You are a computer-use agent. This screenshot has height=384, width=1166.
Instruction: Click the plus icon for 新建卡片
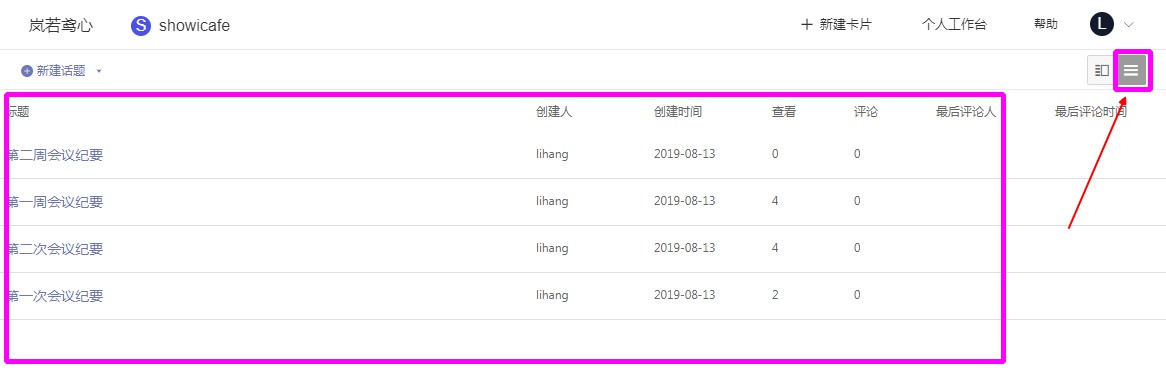pyautogui.click(x=807, y=25)
